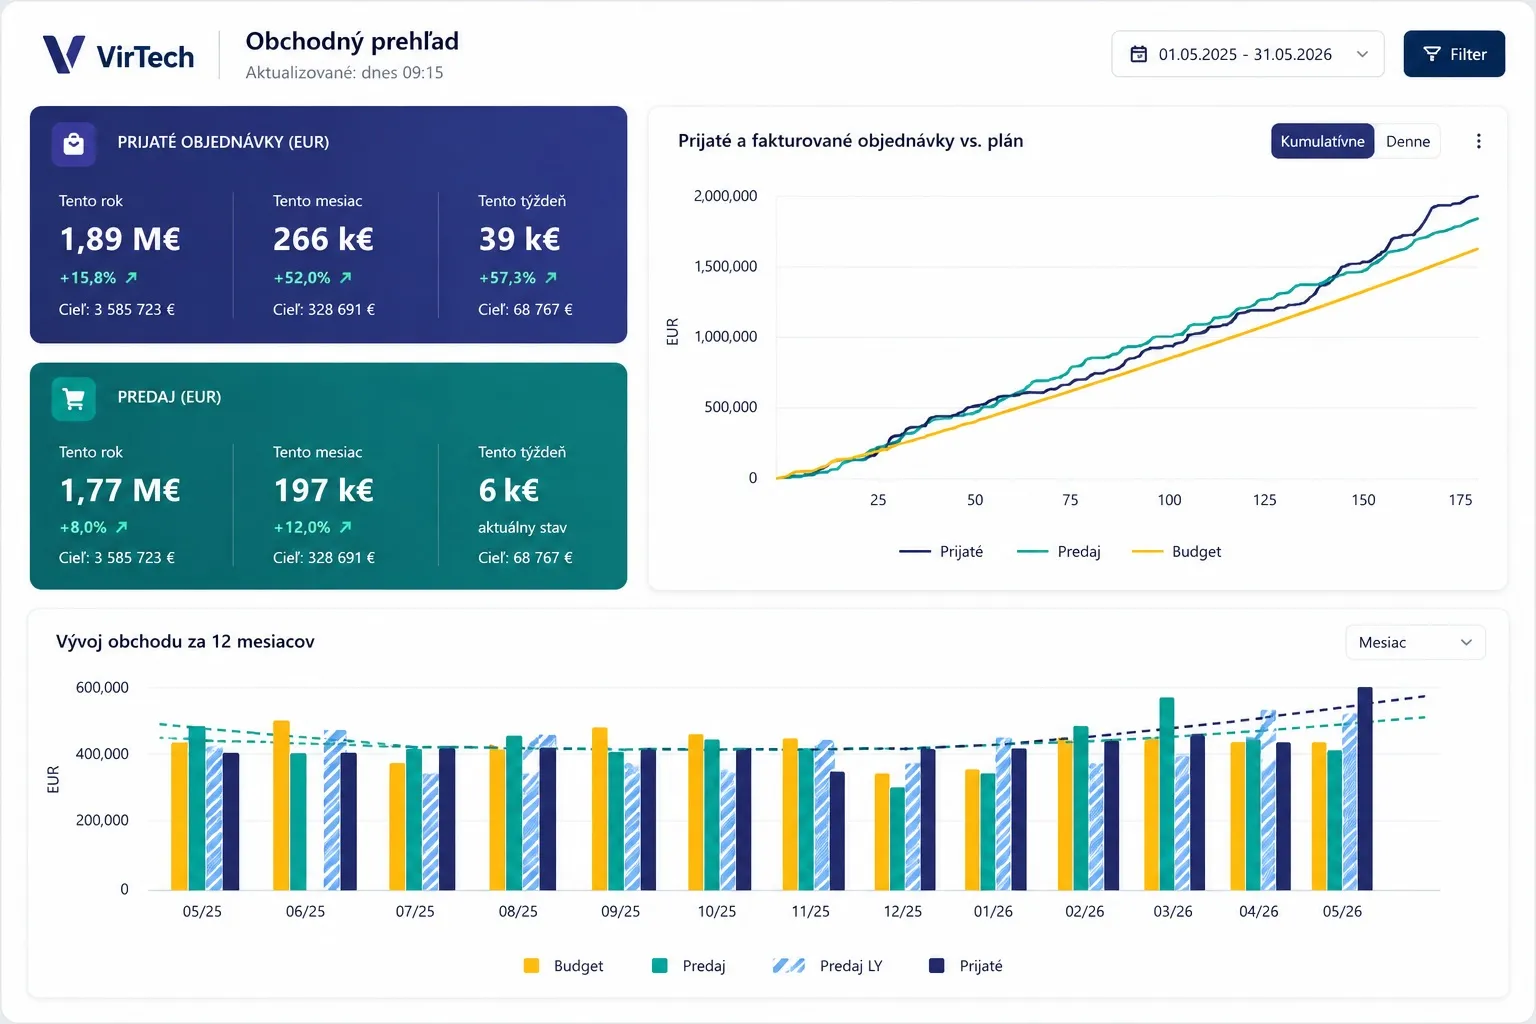Click 'Prijaté a fakturované objednávky vs. plán' title

pyautogui.click(x=850, y=141)
